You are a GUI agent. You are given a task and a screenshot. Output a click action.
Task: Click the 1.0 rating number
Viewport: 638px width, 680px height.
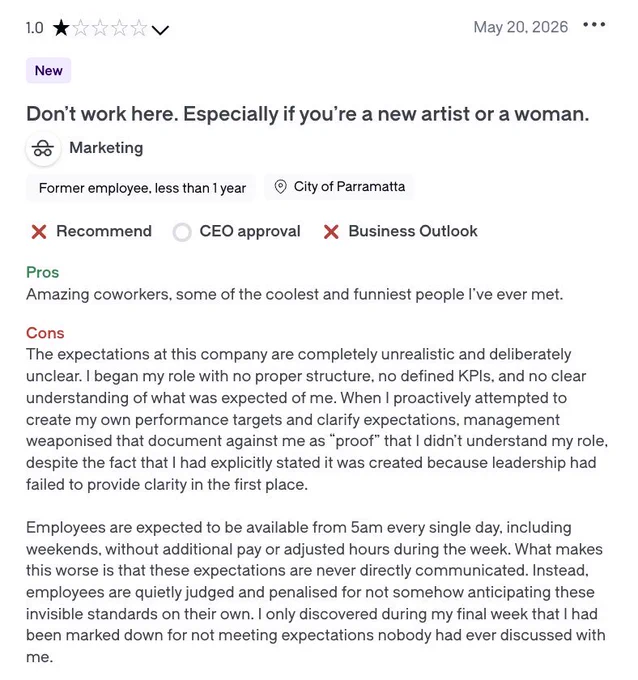coord(34,28)
